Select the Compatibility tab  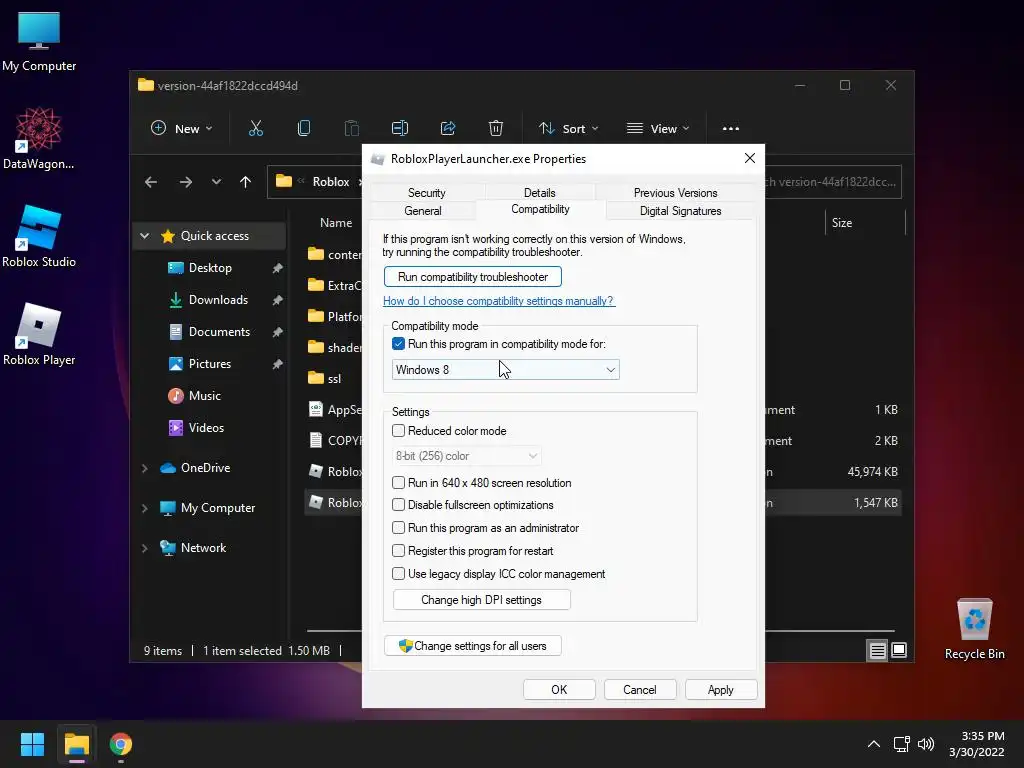tap(540, 209)
